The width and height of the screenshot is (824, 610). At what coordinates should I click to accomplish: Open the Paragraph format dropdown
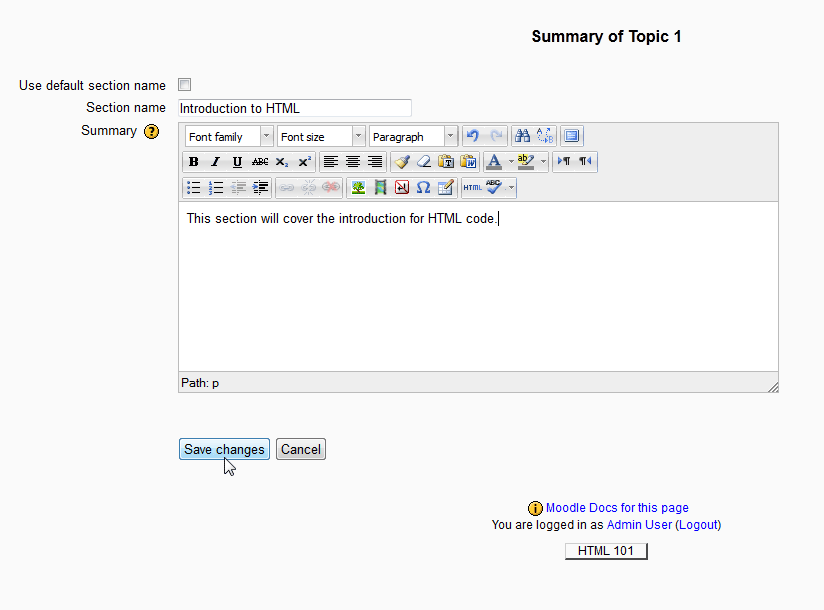point(412,137)
